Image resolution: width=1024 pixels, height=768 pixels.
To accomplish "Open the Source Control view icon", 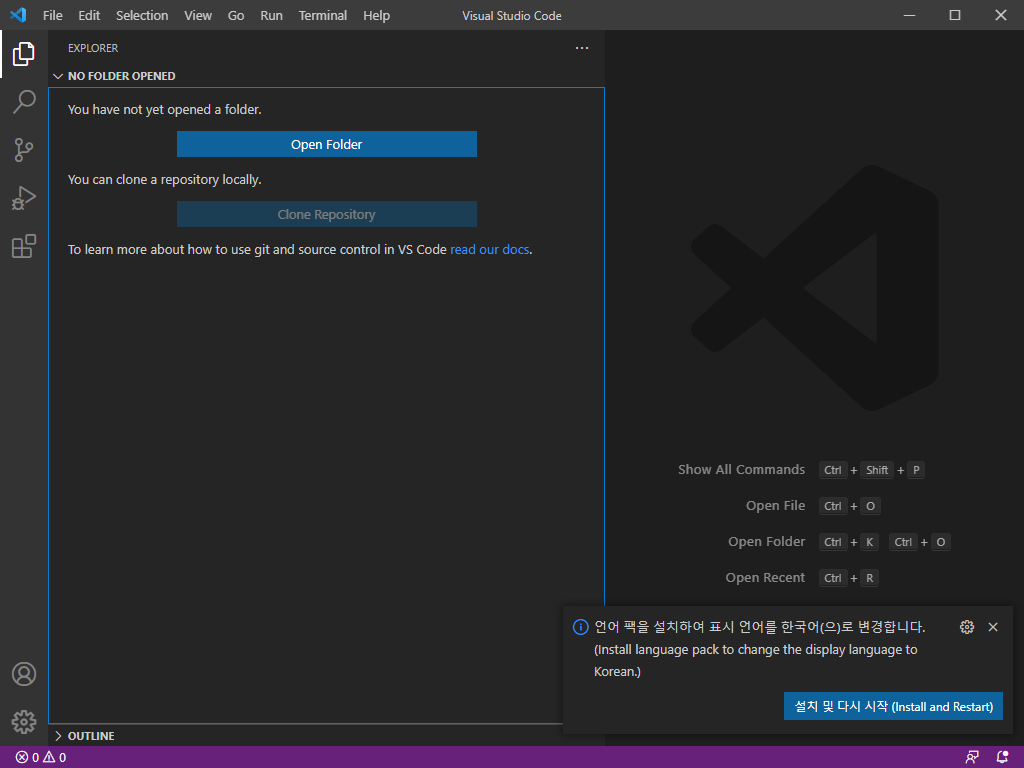I will tap(24, 150).
